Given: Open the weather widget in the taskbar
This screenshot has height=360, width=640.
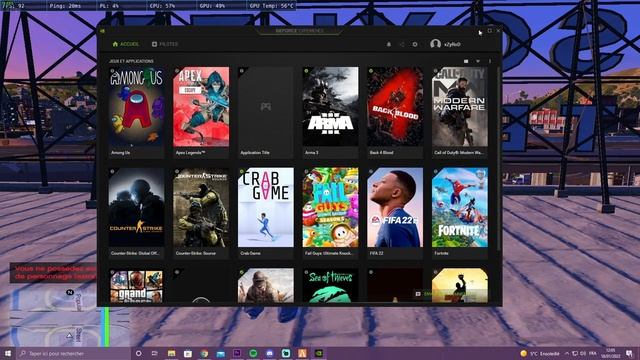Looking at the screenshot, I should (540, 353).
